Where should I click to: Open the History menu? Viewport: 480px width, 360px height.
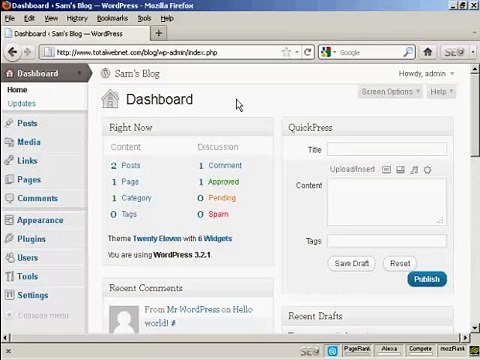(77, 18)
